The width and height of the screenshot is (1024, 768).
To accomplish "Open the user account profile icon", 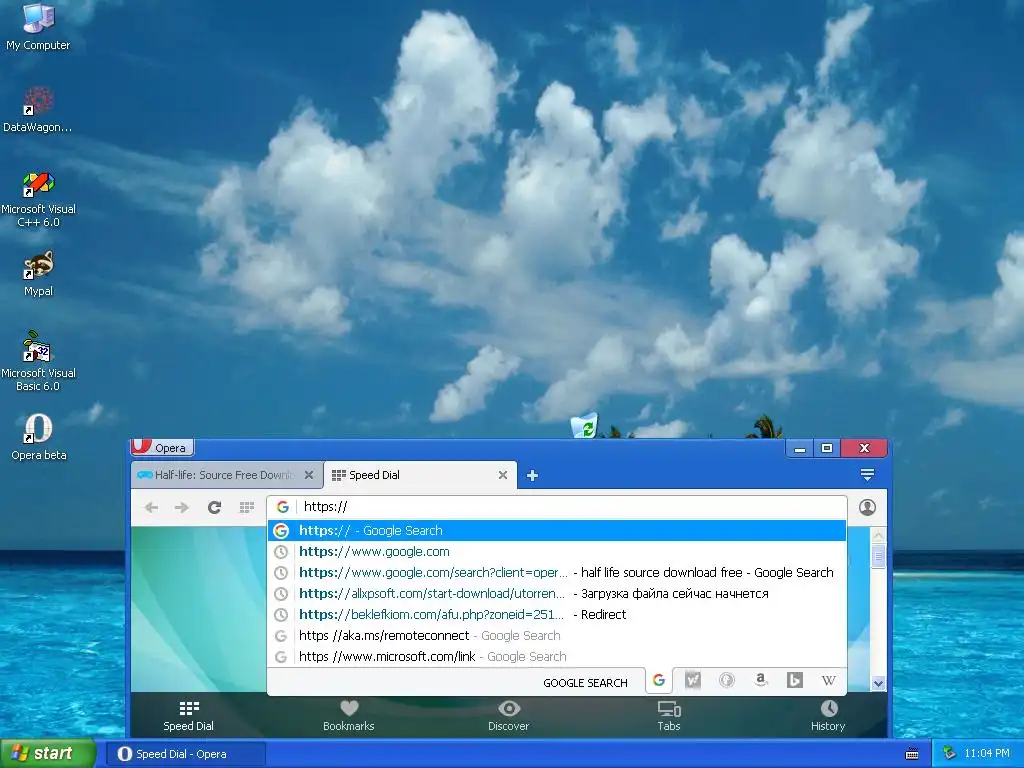I will tap(867, 507).
